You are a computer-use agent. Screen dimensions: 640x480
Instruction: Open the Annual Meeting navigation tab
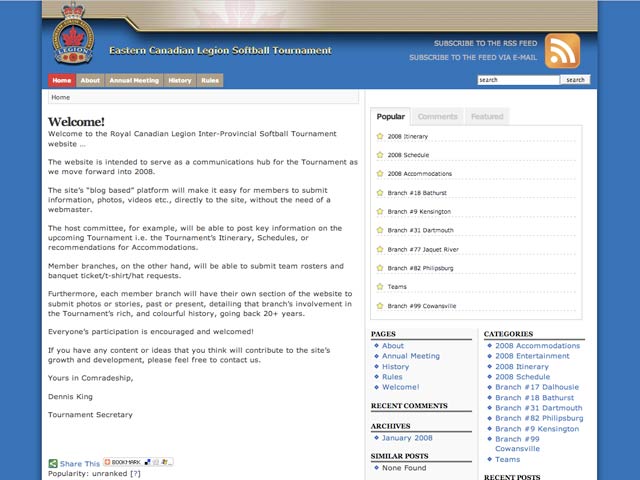click(134, 80)
